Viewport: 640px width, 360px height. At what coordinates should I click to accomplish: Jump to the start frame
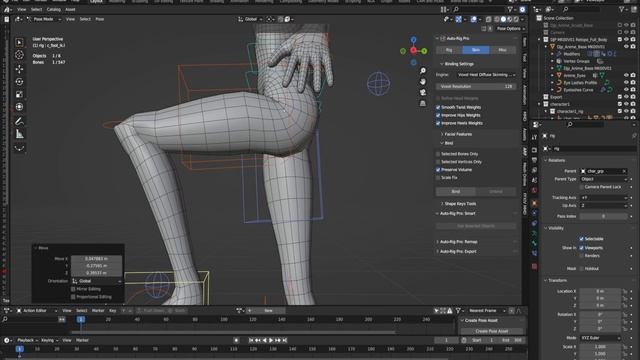point(251,340)
